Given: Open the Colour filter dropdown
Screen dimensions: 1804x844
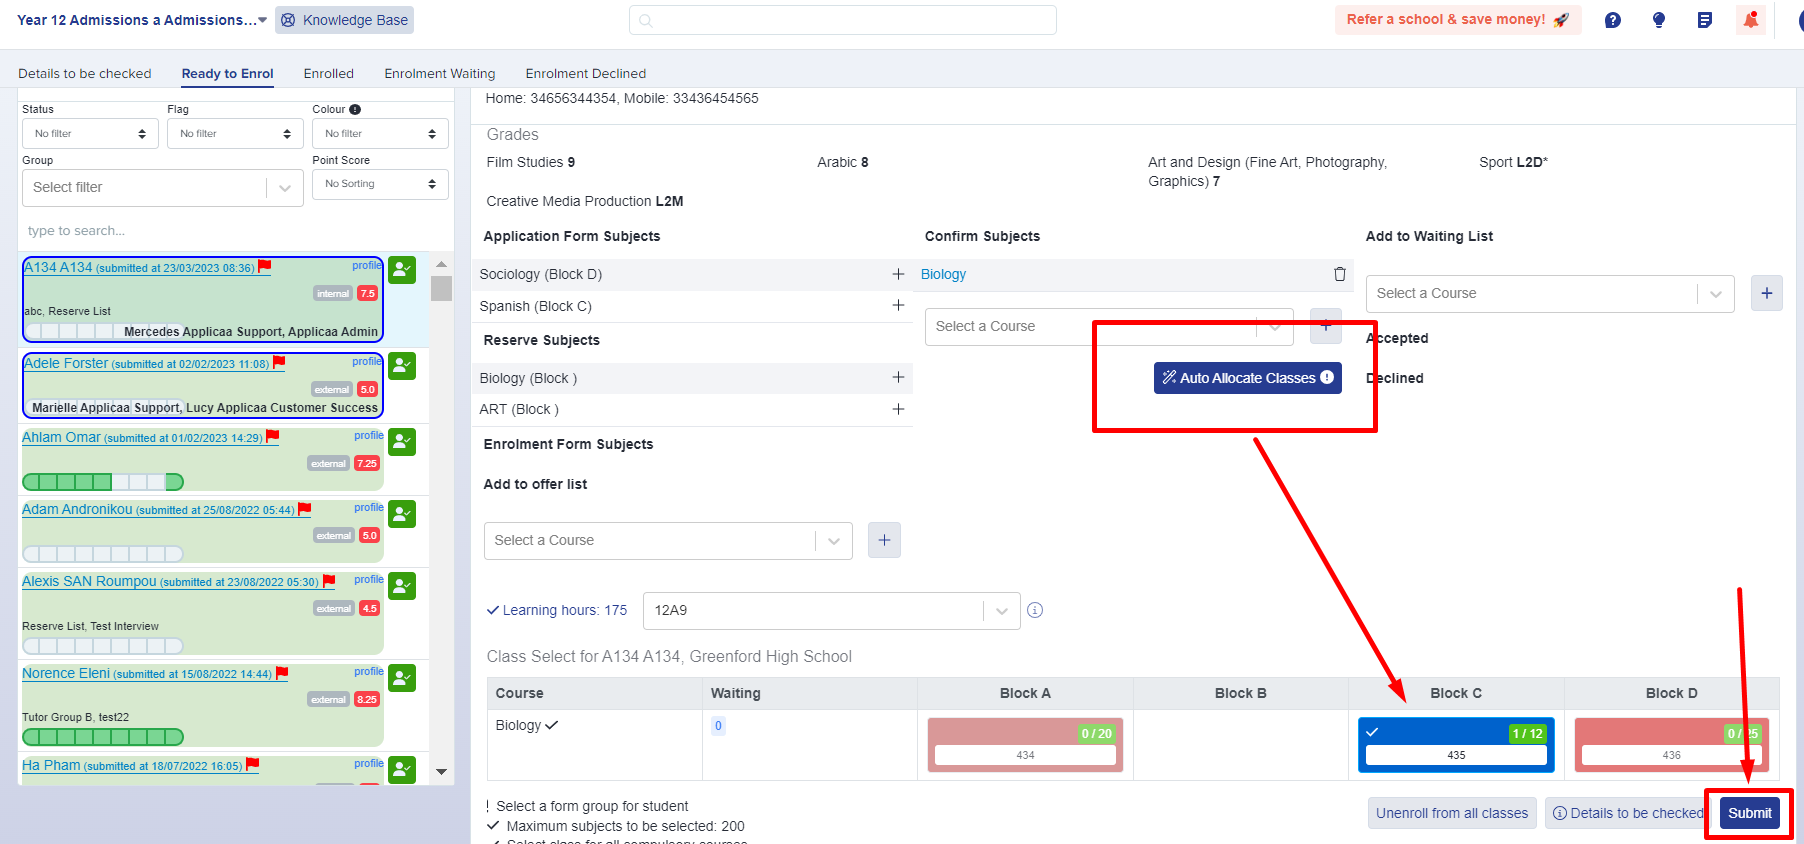Looking at the screenshot, I should 380,134.
